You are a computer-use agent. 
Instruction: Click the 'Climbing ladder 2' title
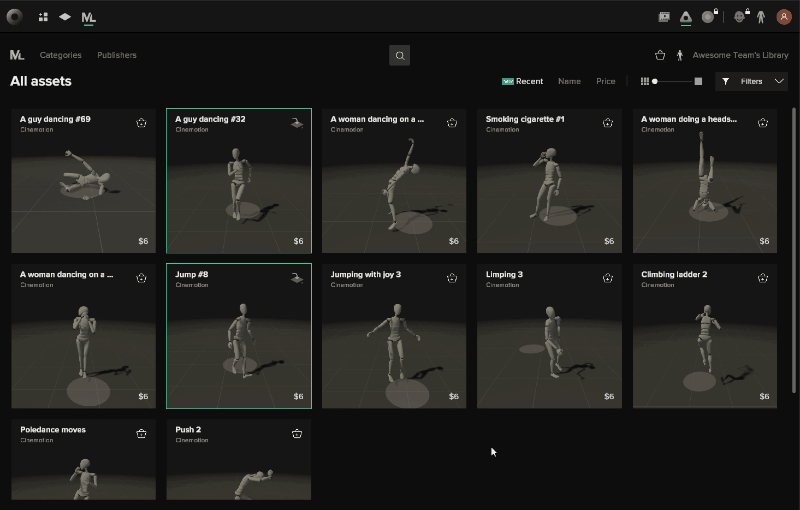tap(674, 274)
